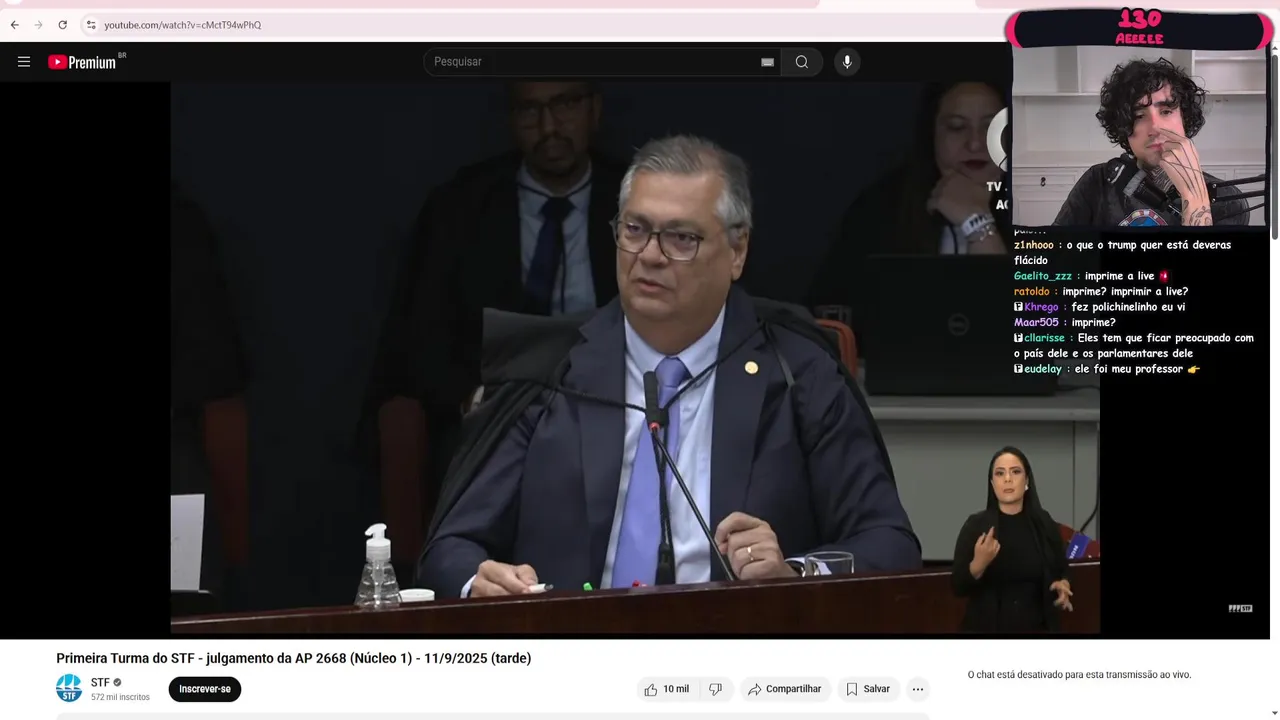Like the video showing 10 mil
The height and width of the screenshot is (720, 1280).
(x=667, y=689)
